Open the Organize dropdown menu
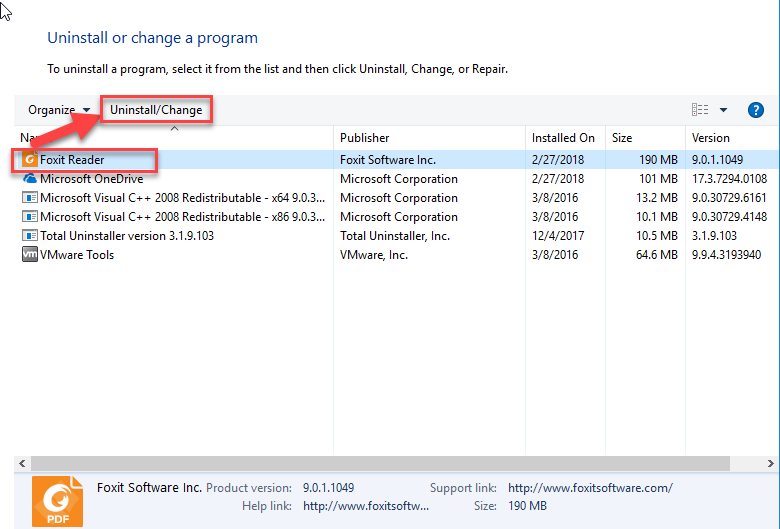 pos(59,110)
